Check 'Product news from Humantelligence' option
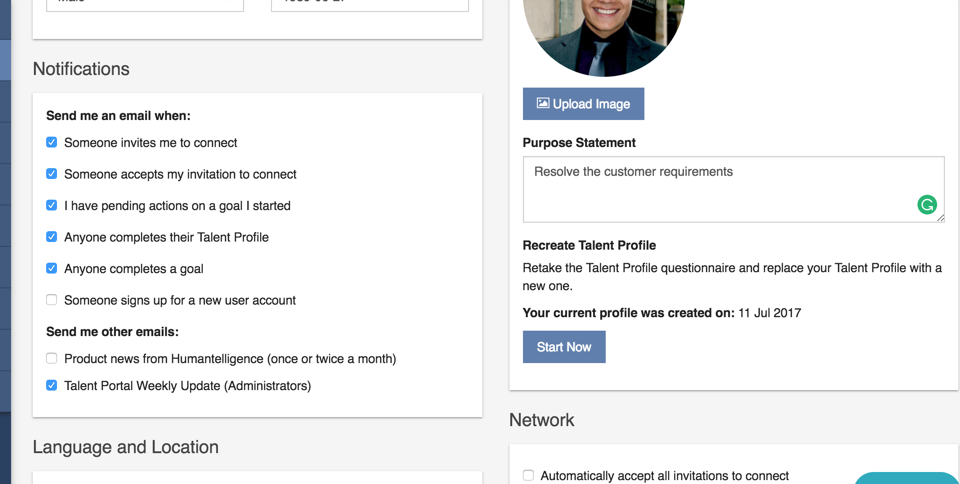960x484 pixels. click(x=52, y=358)
